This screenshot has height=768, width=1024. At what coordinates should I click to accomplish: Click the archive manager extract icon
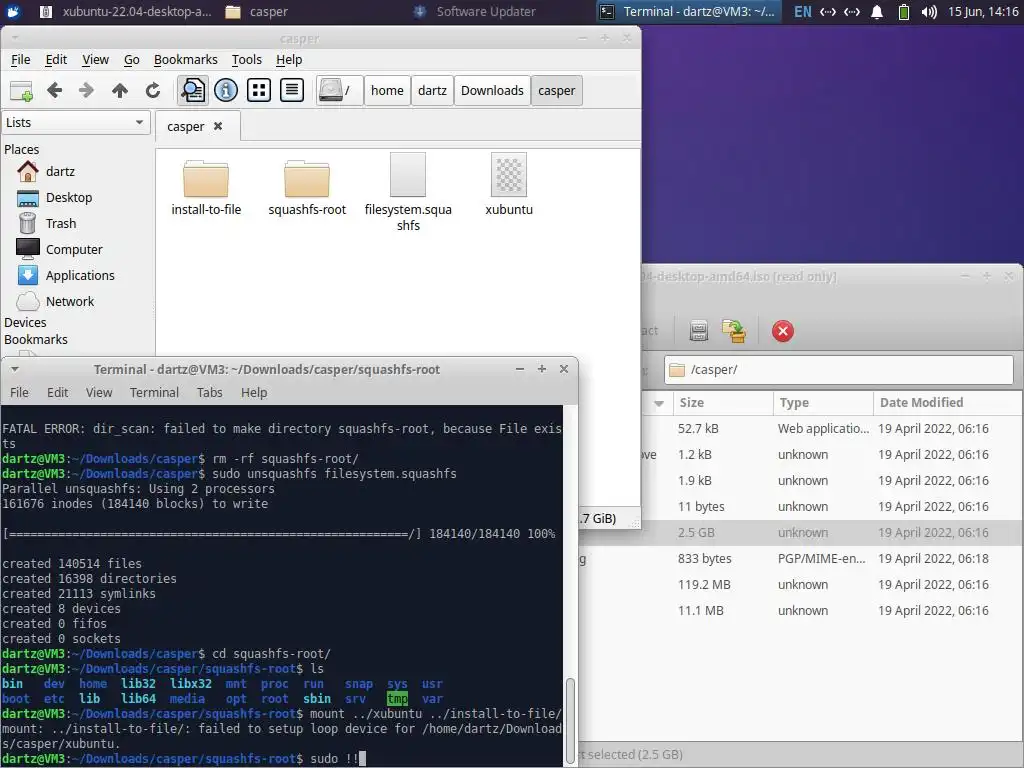click(x=734, y=331)
